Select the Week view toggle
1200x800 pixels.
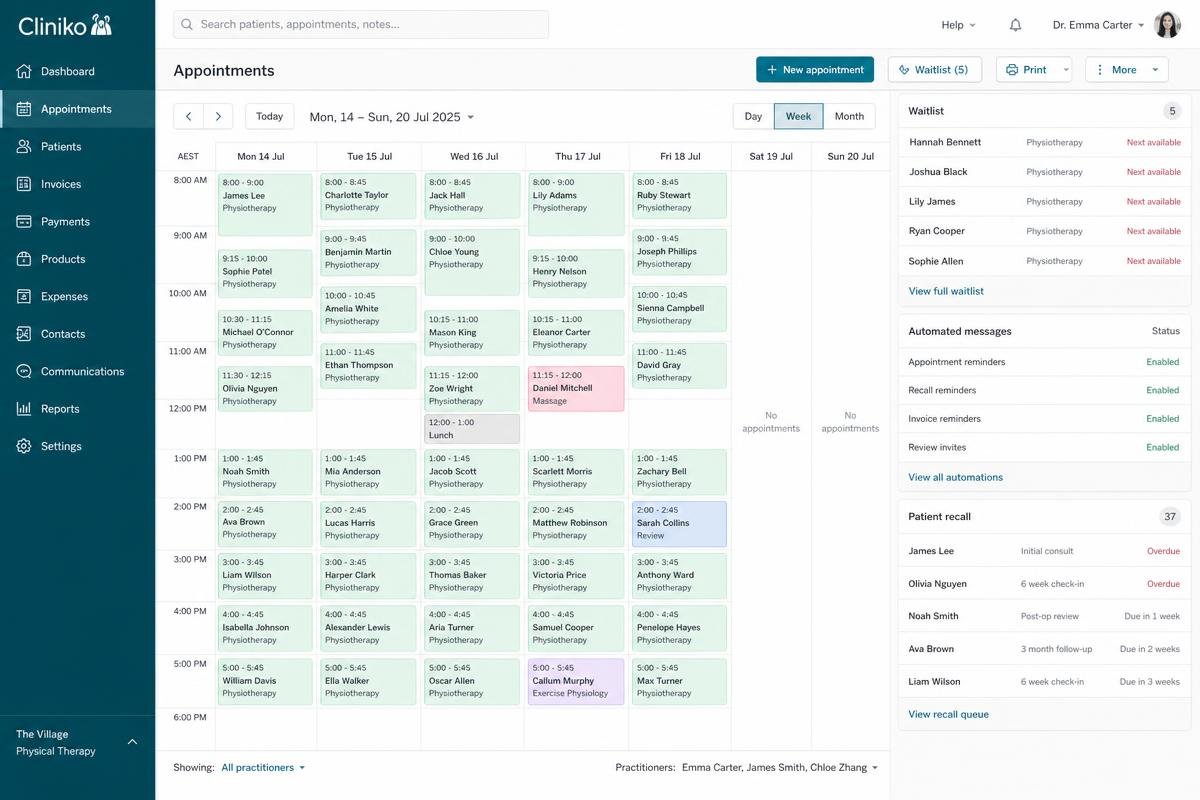pos(798,116)
